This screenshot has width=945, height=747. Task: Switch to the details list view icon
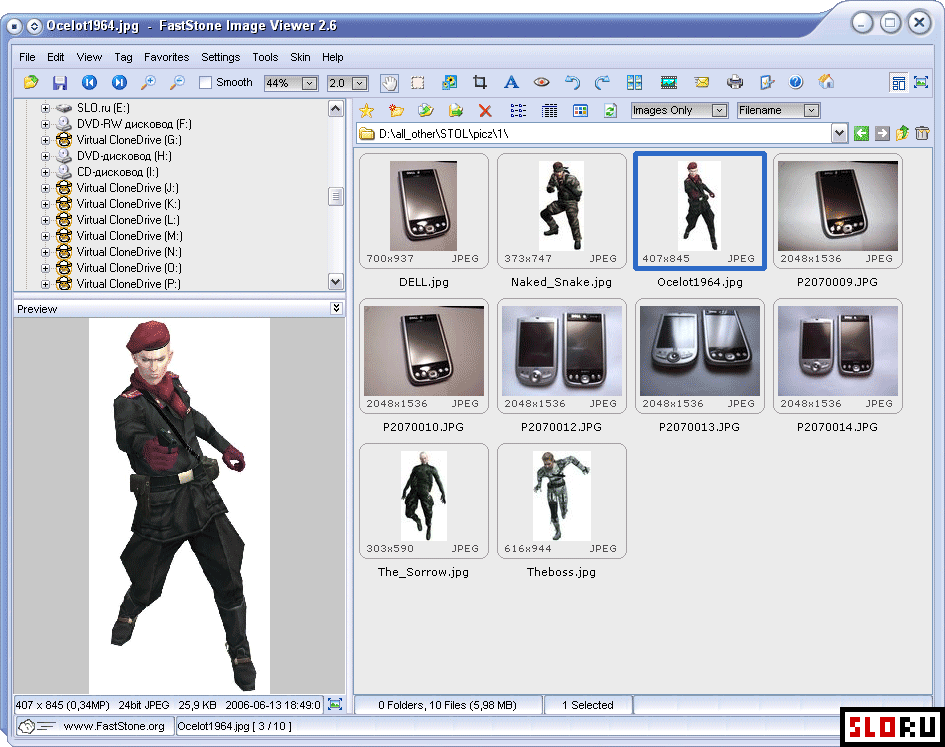point(549,110)
